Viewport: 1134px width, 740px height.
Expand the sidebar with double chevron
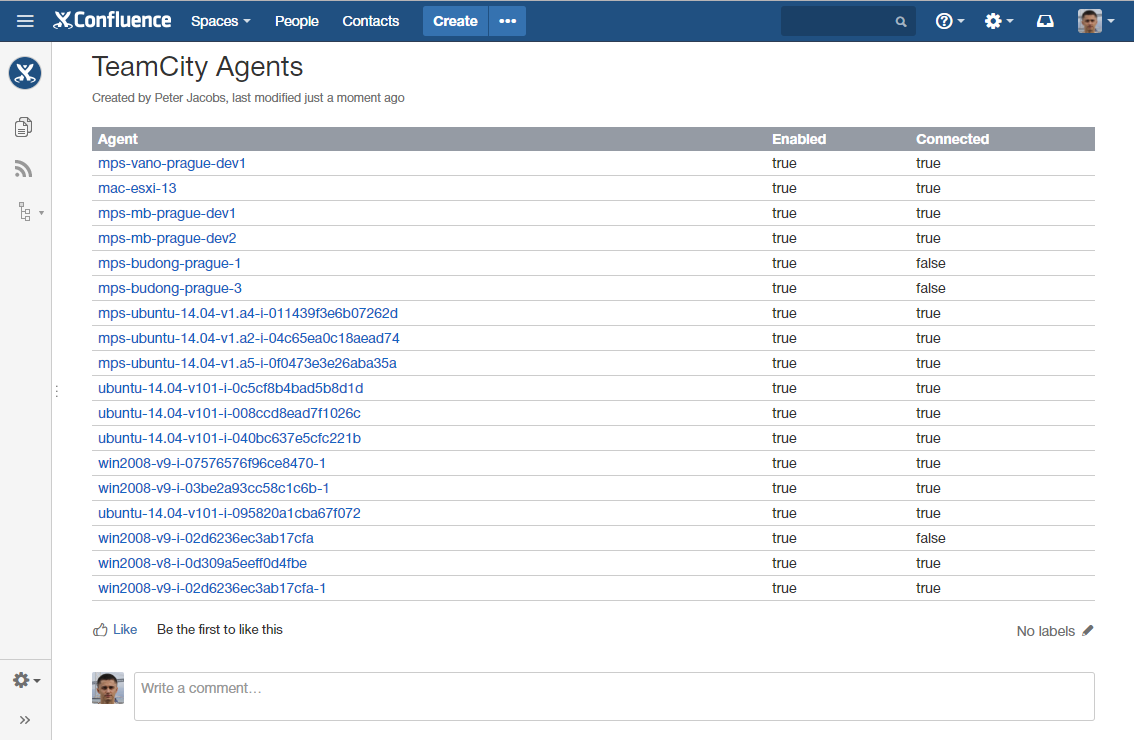tap(25, 719)
